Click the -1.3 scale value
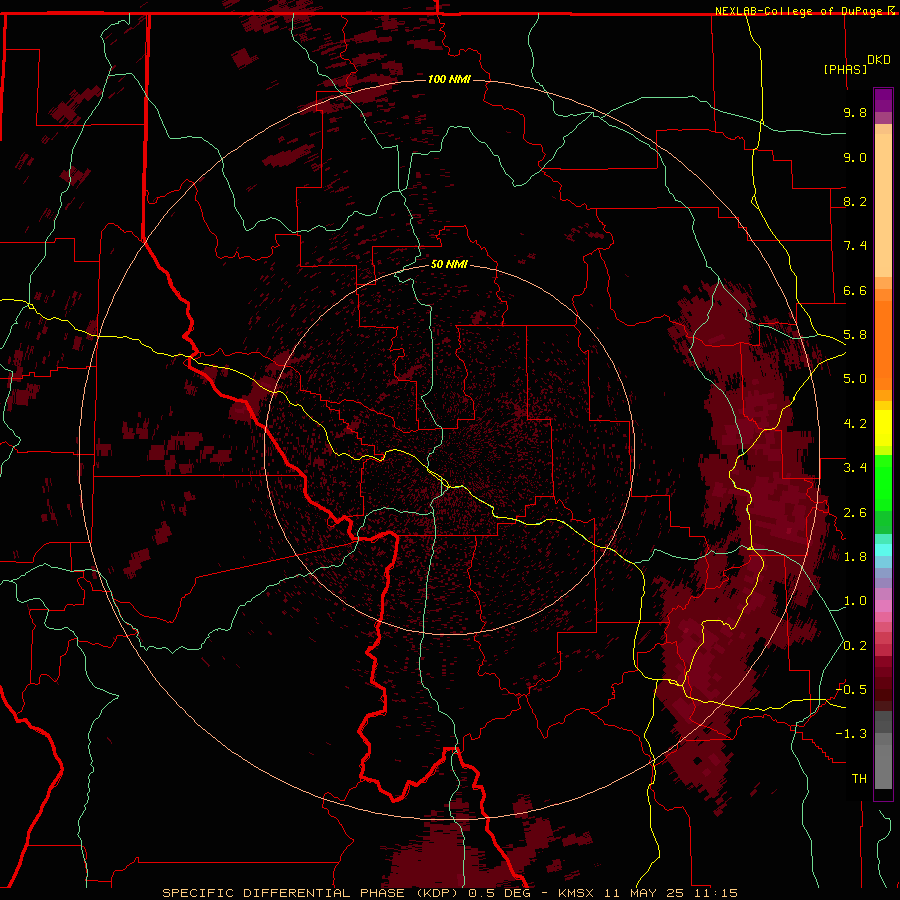This screenshot has height=900, width=900. [851, 734]
